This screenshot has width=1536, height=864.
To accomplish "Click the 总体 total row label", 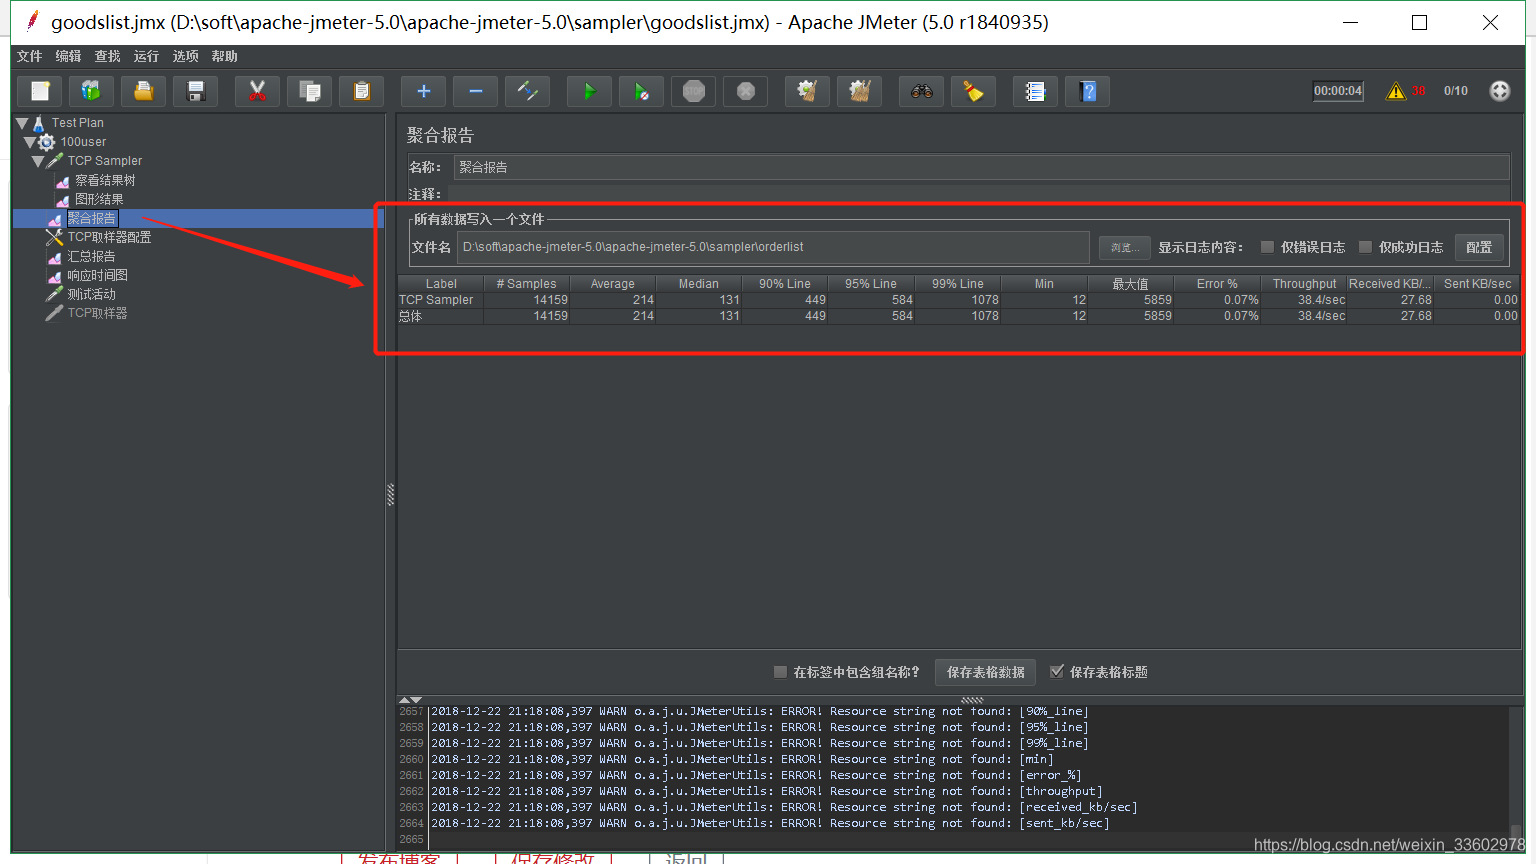I will tap(440, 316).
